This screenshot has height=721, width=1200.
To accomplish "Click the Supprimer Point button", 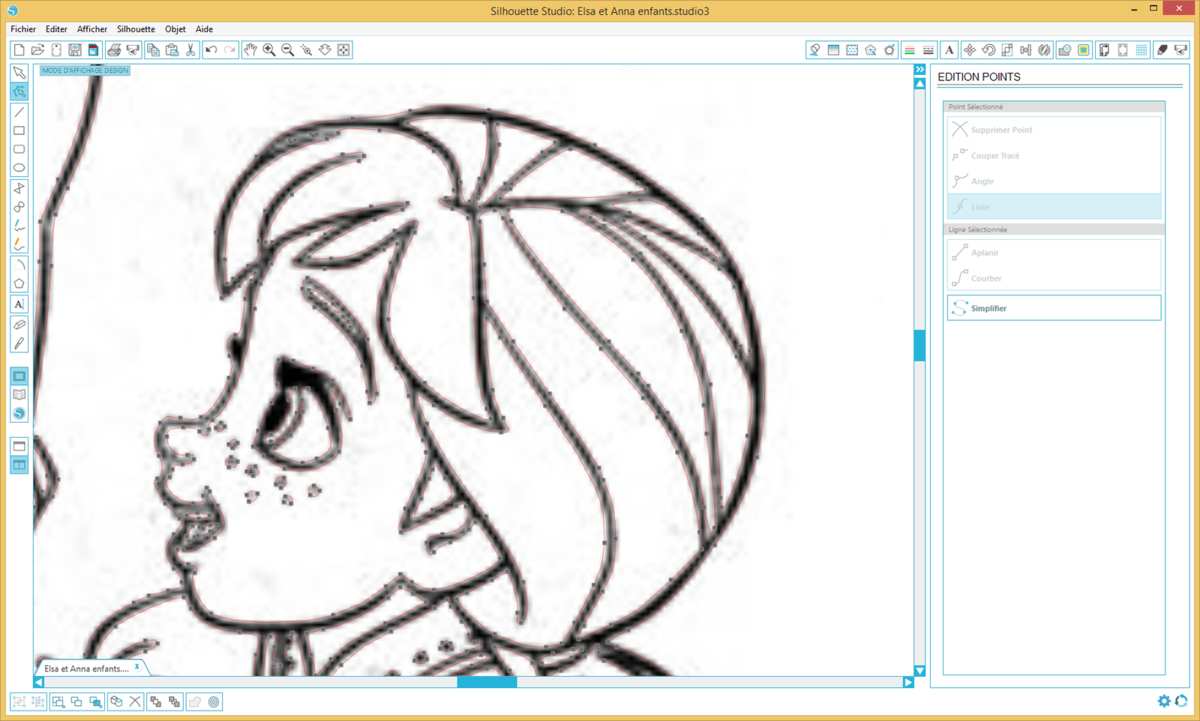I will point(1054,130).
